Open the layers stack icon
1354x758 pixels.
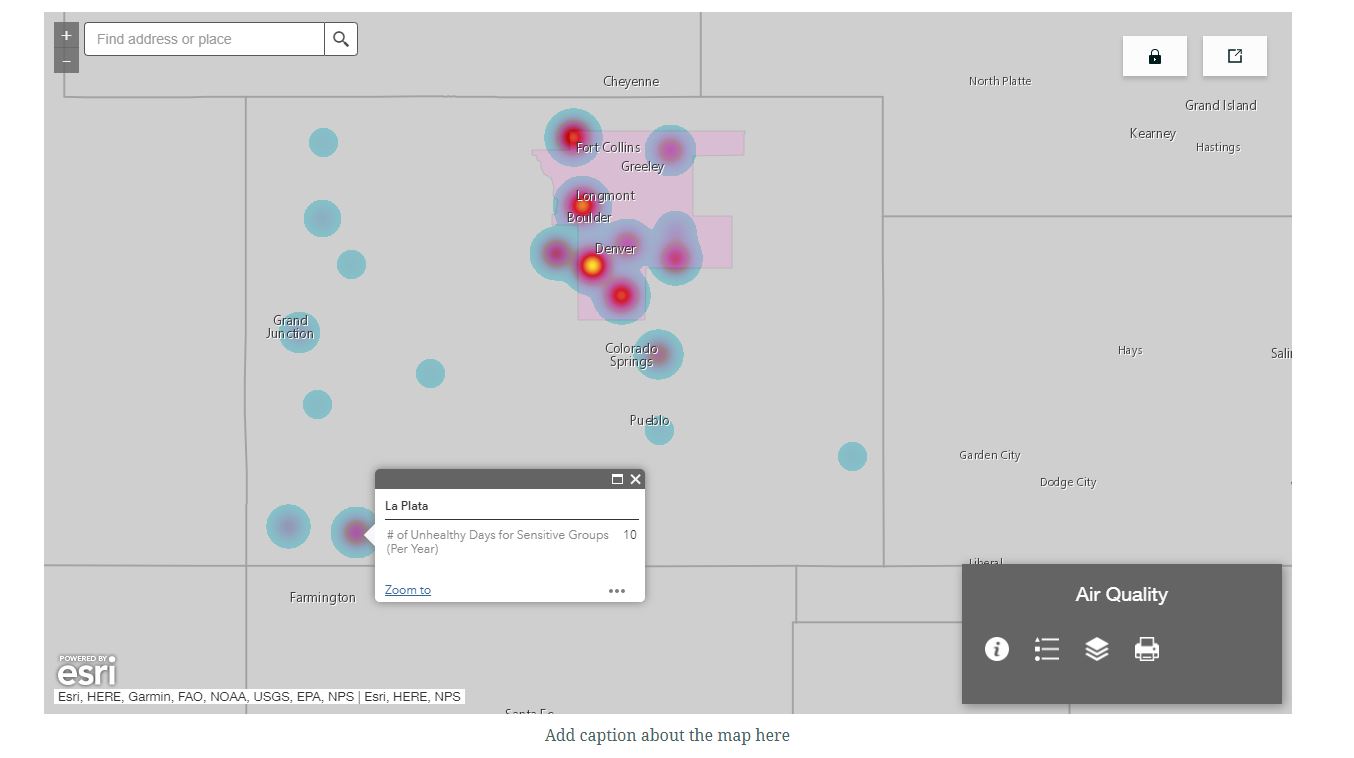1097,649
